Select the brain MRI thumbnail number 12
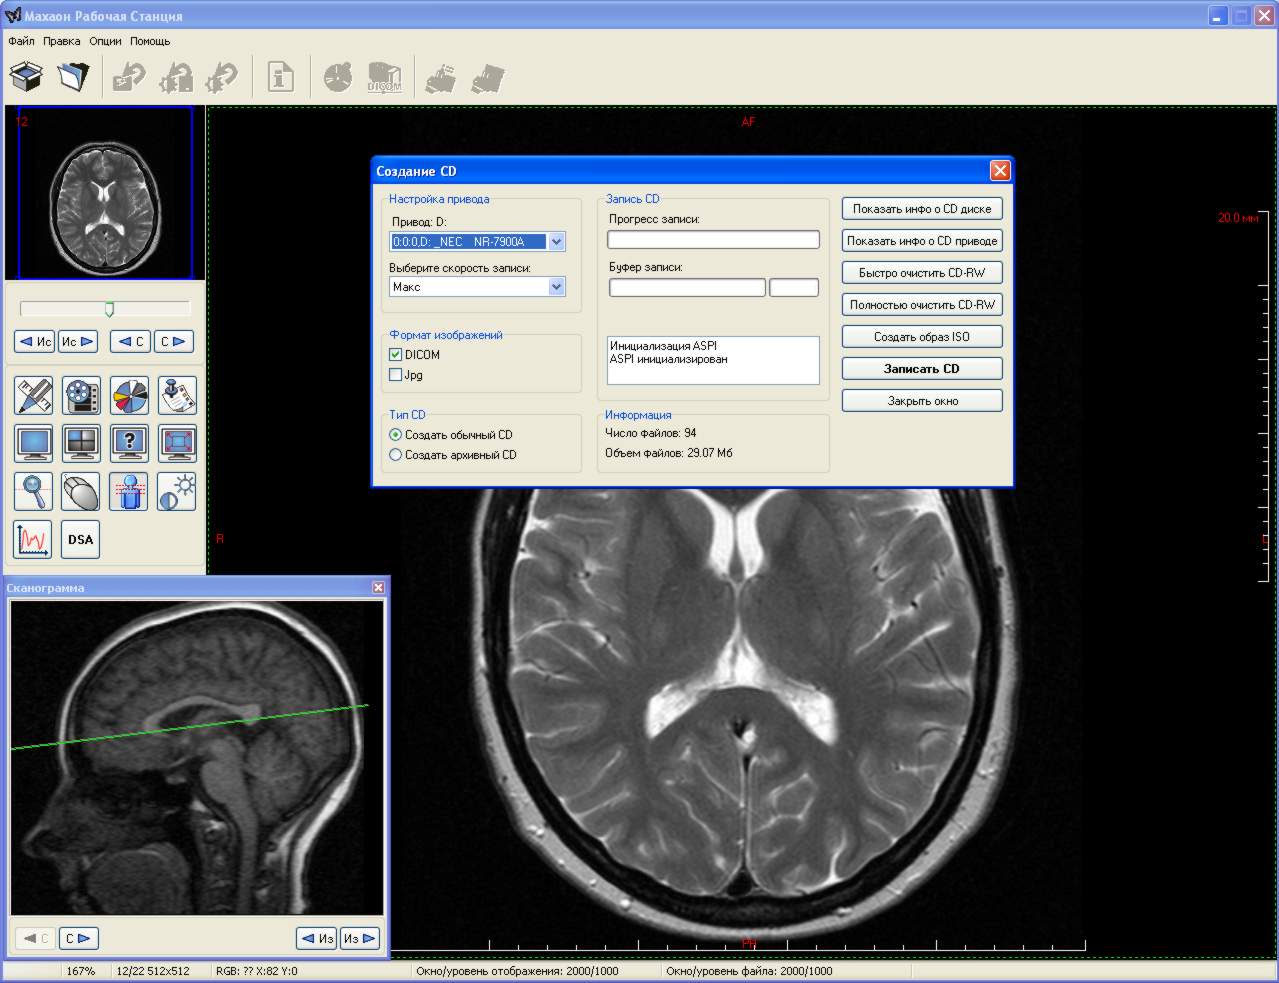1279x983 pixels. 105,193
